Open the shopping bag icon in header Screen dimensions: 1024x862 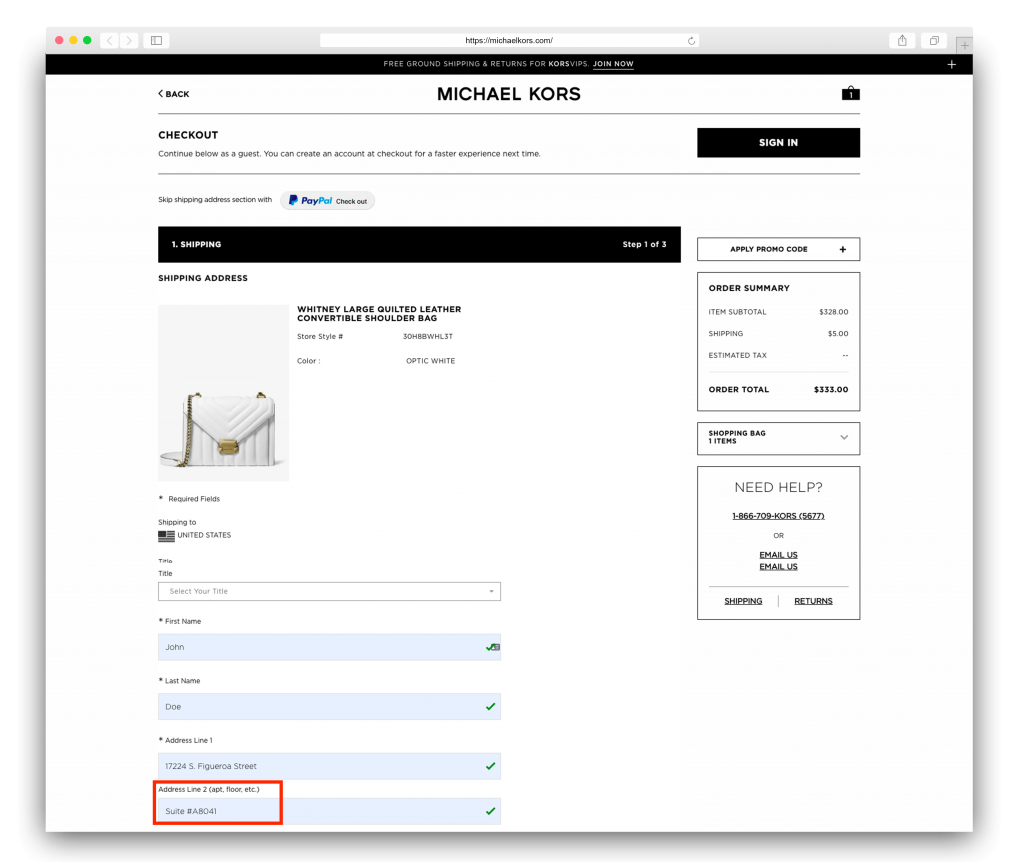pos(850,93)
